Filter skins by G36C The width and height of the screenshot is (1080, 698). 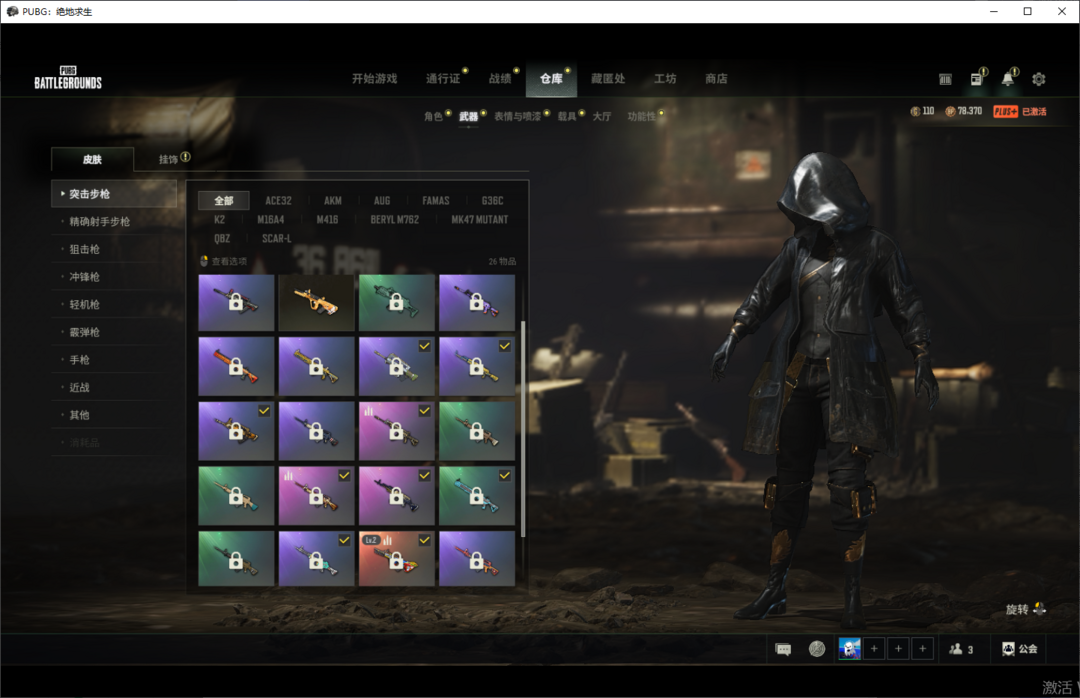[492, 201]
